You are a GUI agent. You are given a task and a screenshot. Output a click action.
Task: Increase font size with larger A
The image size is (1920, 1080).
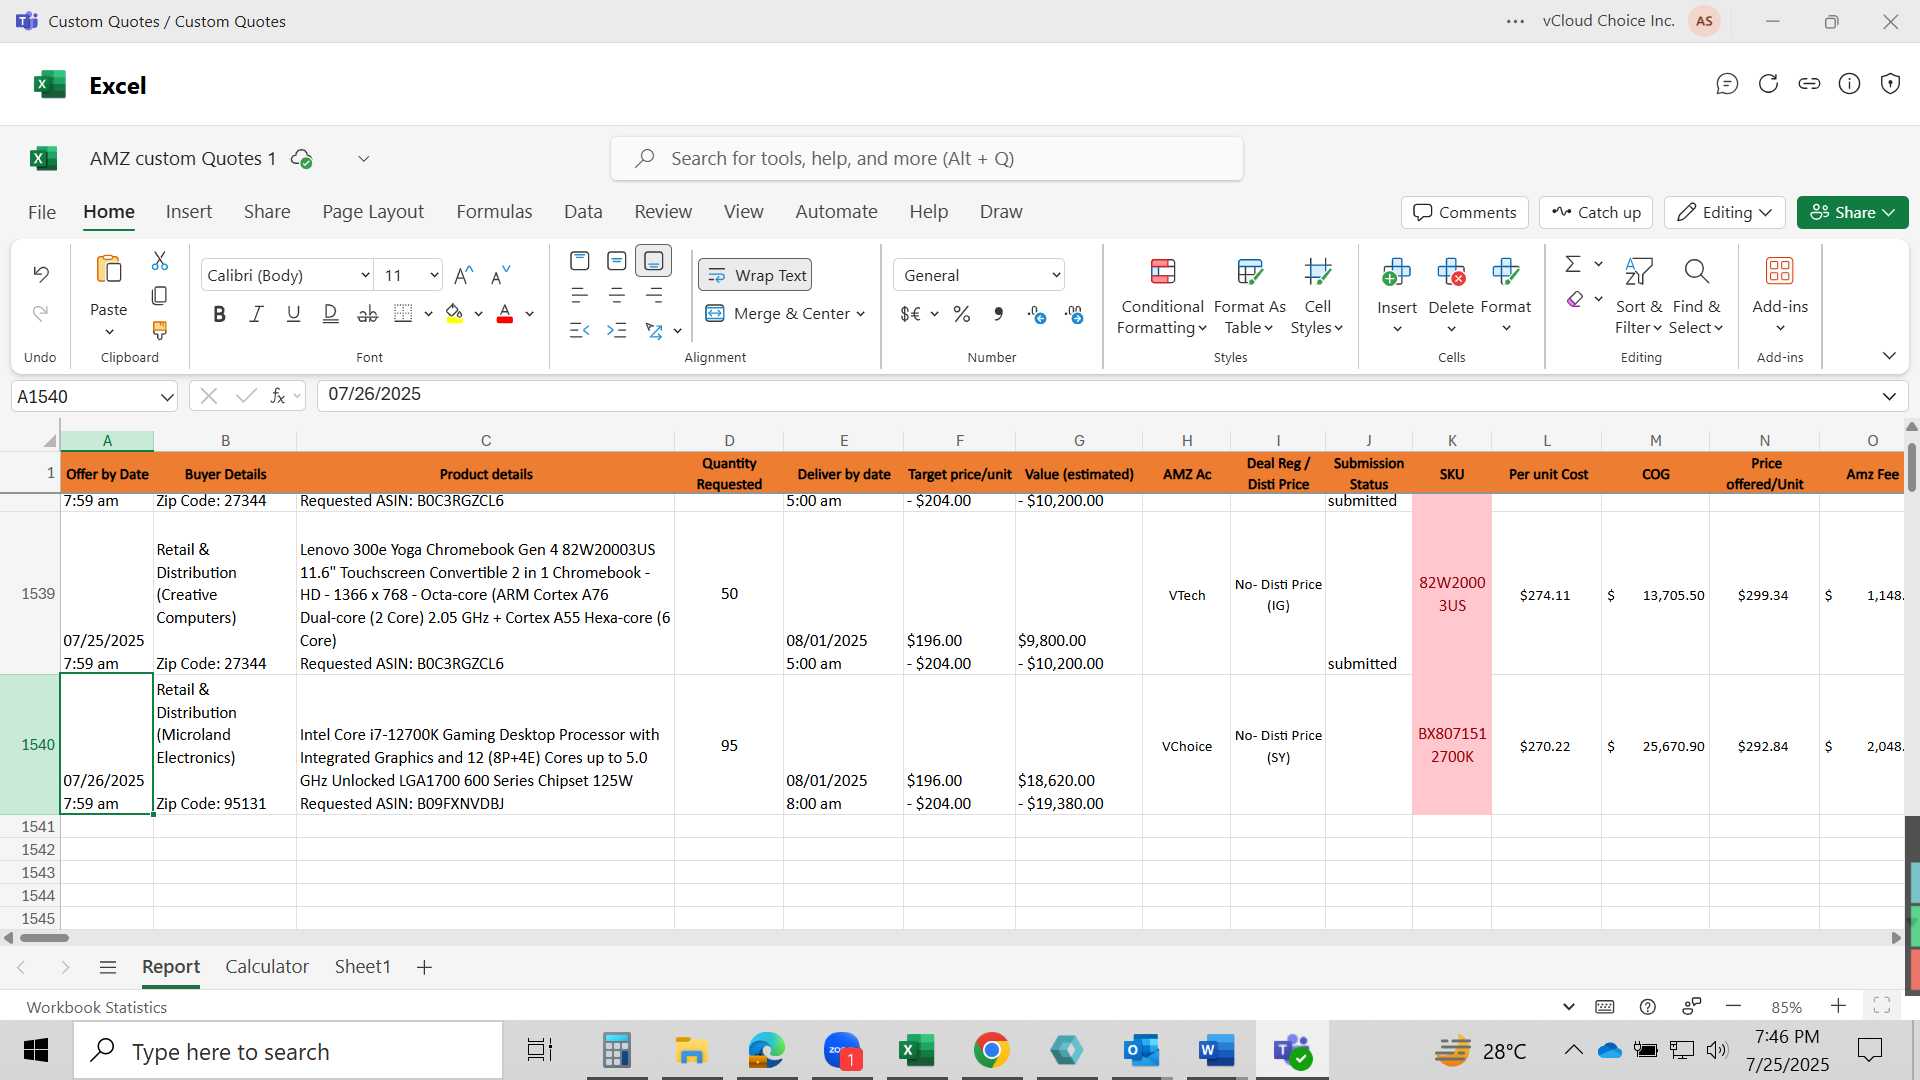coord(463,275)
